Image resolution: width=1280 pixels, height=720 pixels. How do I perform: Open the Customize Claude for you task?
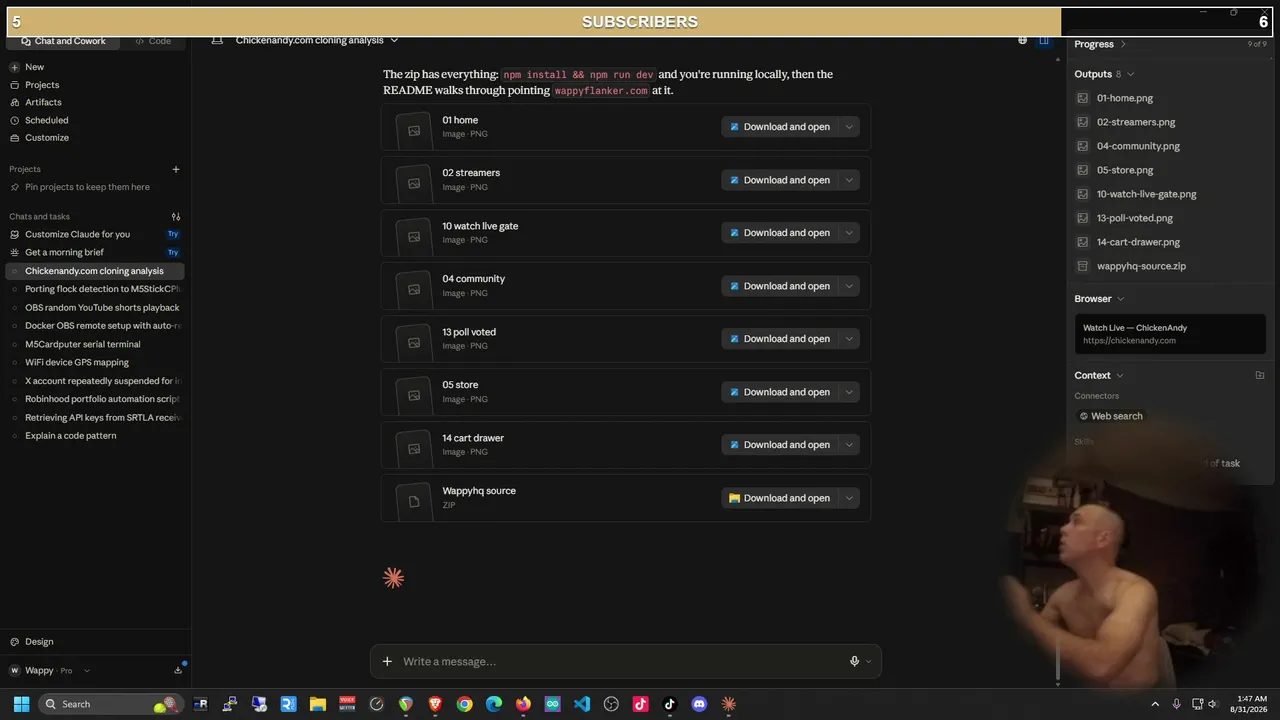pos(77,234)
